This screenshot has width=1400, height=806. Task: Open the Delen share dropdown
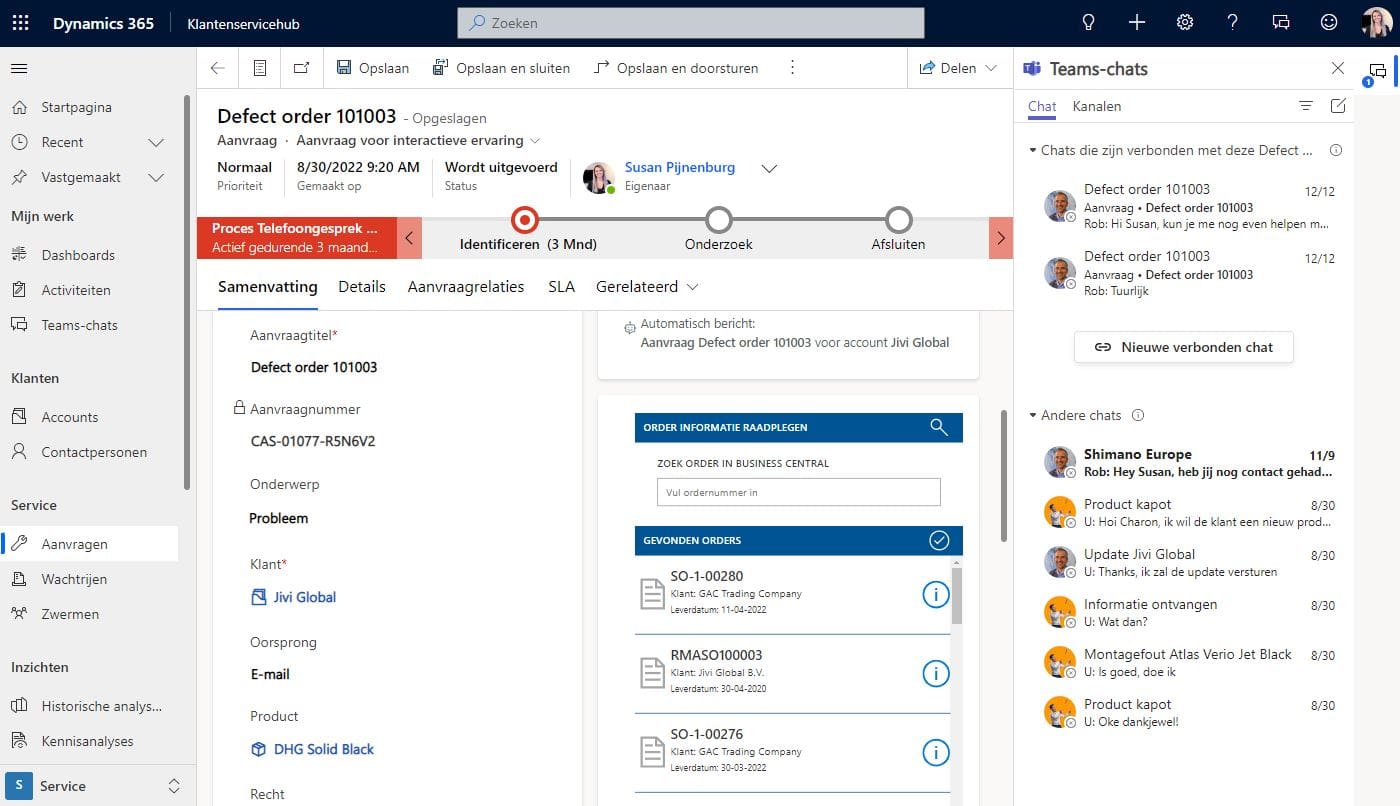click(958, 68)
